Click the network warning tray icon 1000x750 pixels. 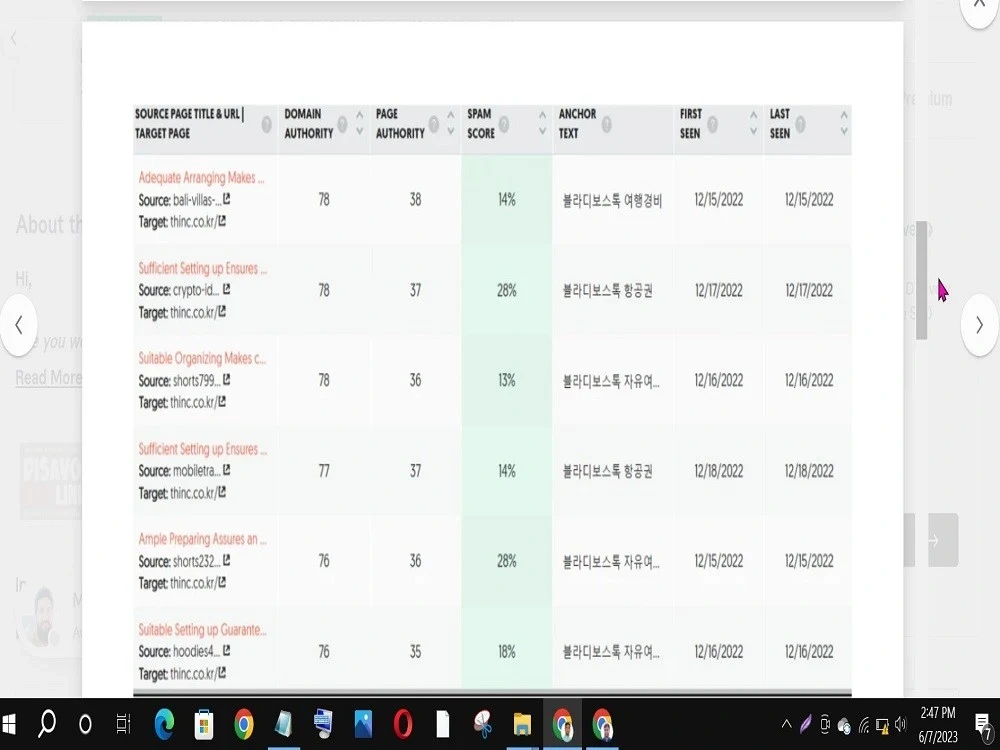click(882, 724)
